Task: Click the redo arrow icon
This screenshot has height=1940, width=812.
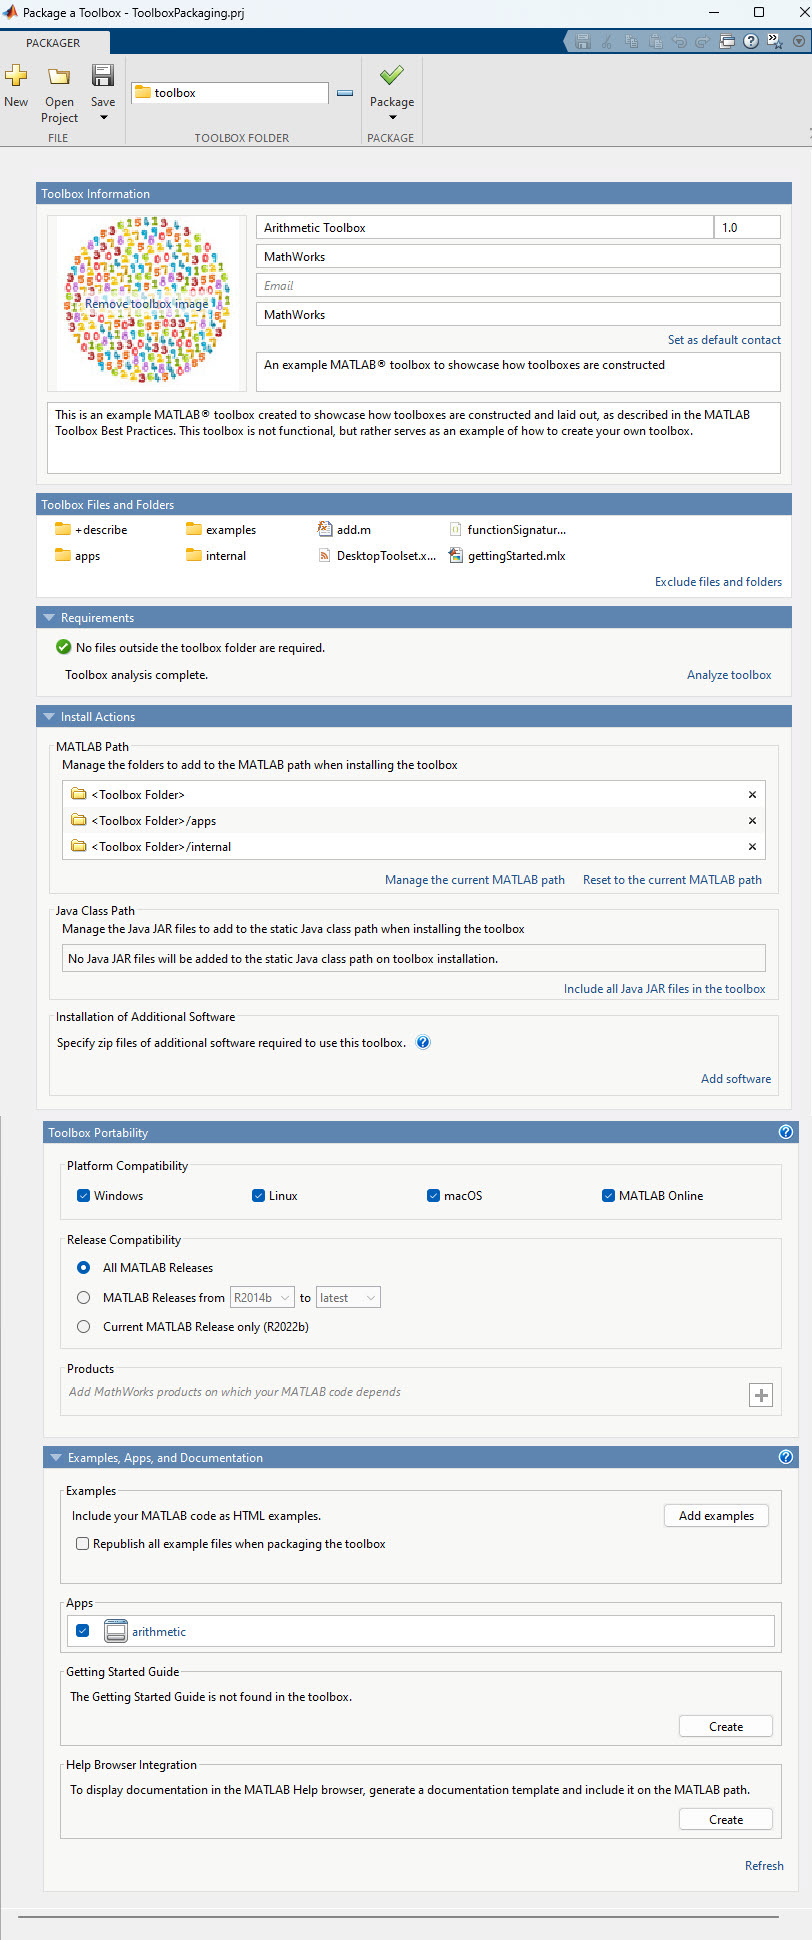Action: coord(702,41)
